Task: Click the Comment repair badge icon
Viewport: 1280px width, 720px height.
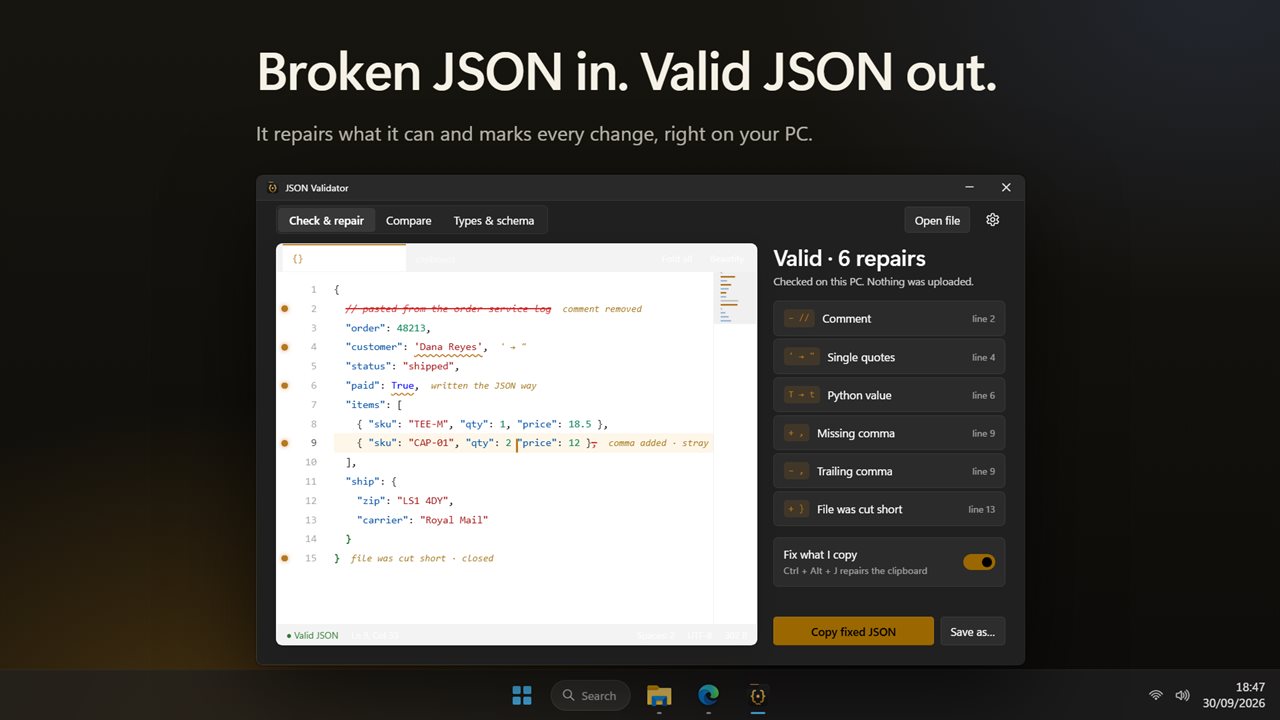Action: tap(799, 319)
